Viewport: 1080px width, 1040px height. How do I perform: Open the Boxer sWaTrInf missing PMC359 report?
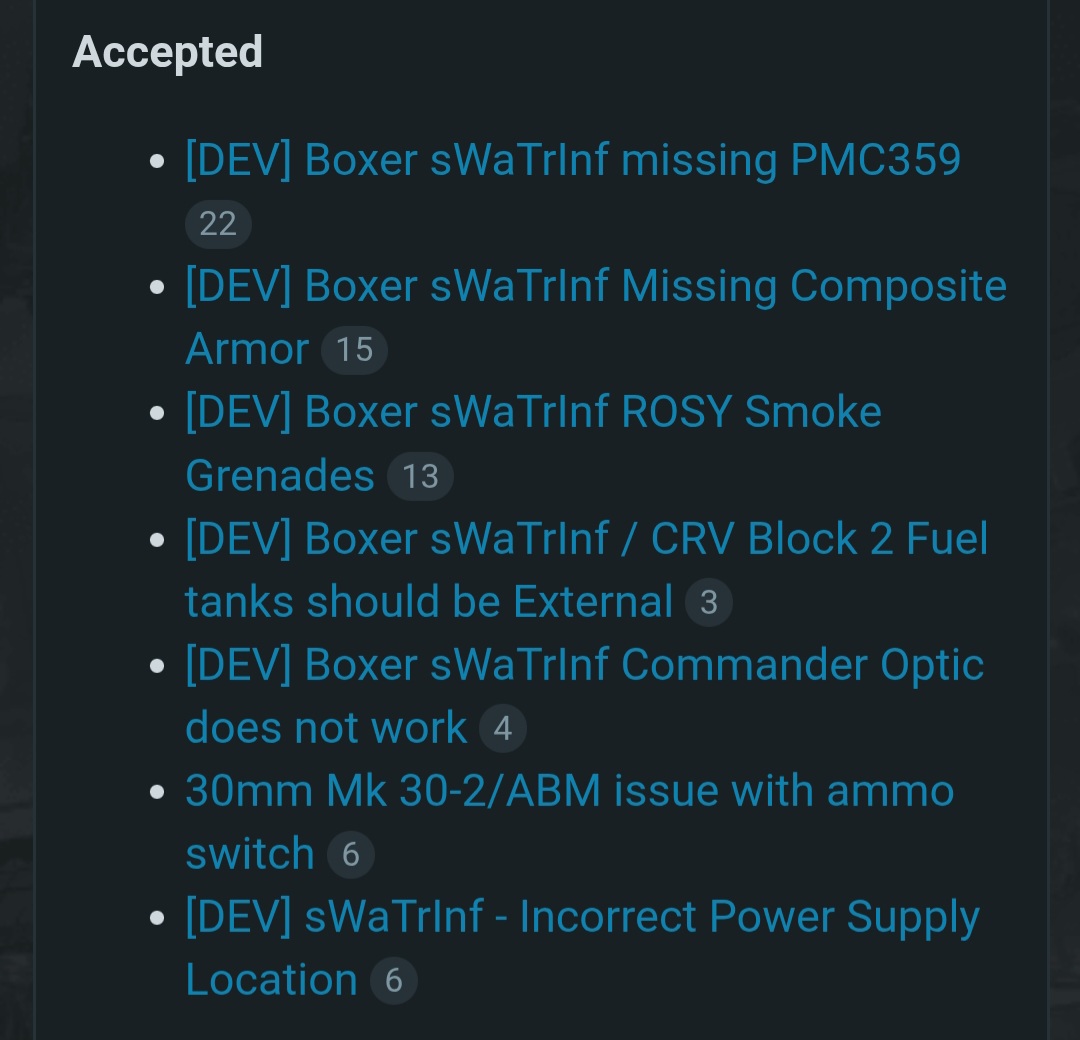(x=572, y=160)
